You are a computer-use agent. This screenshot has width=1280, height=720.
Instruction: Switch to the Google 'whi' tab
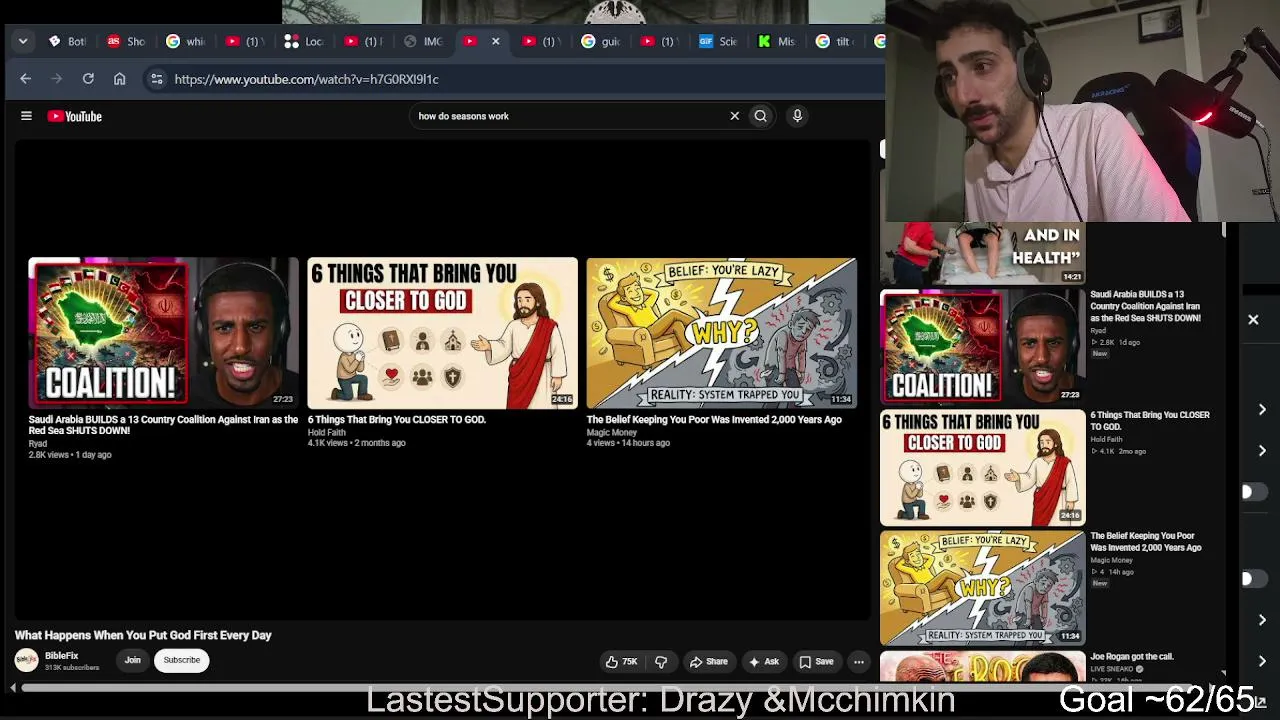(x=185, y=41)
